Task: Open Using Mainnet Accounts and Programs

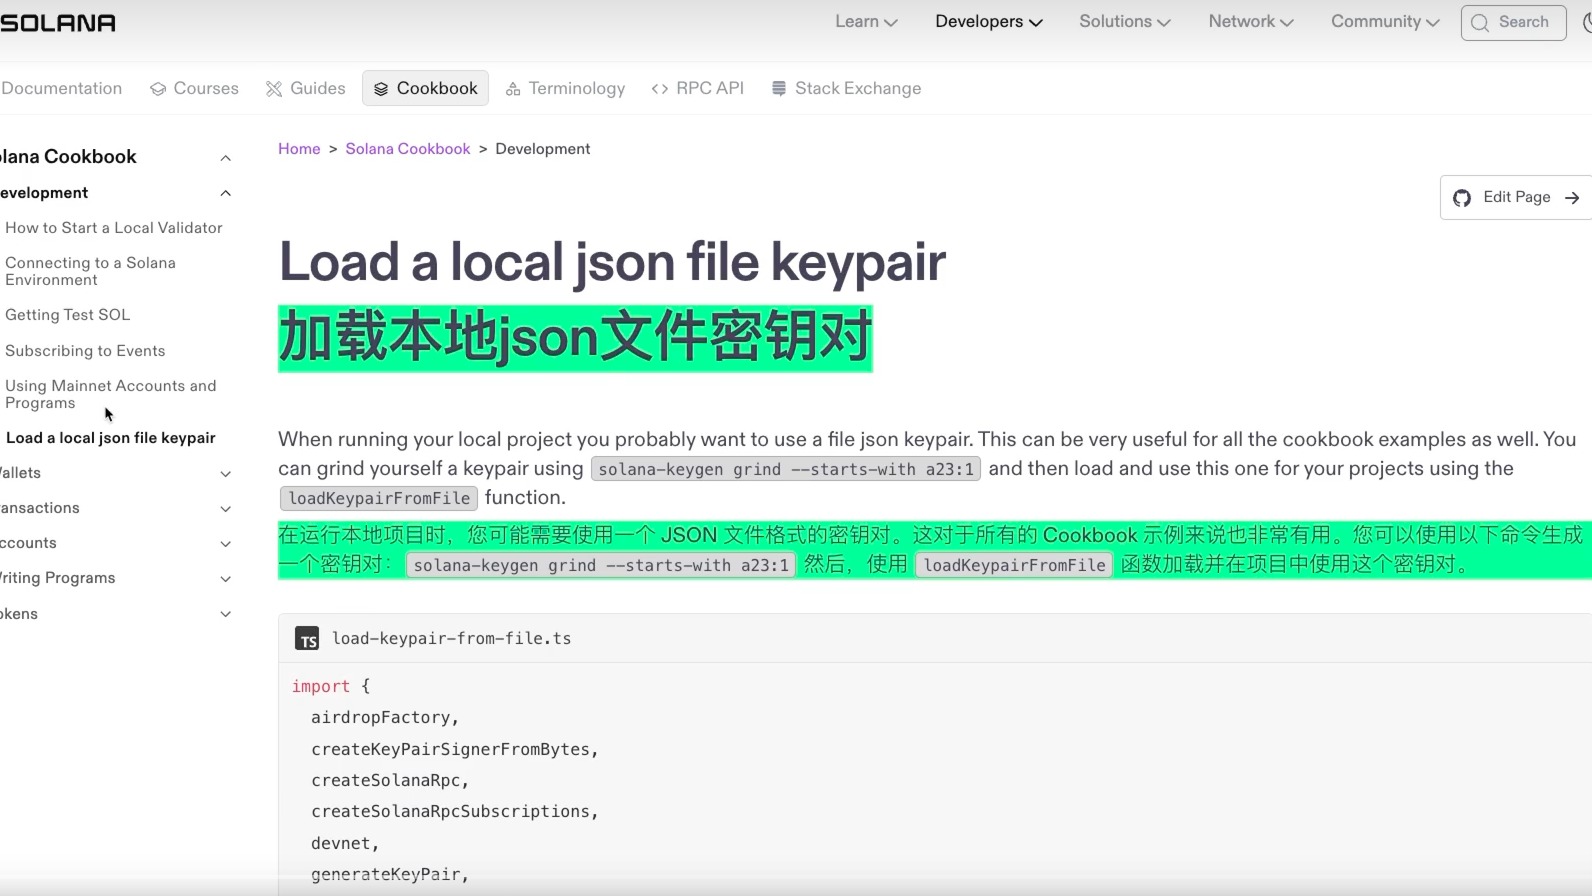Action: 110,394
